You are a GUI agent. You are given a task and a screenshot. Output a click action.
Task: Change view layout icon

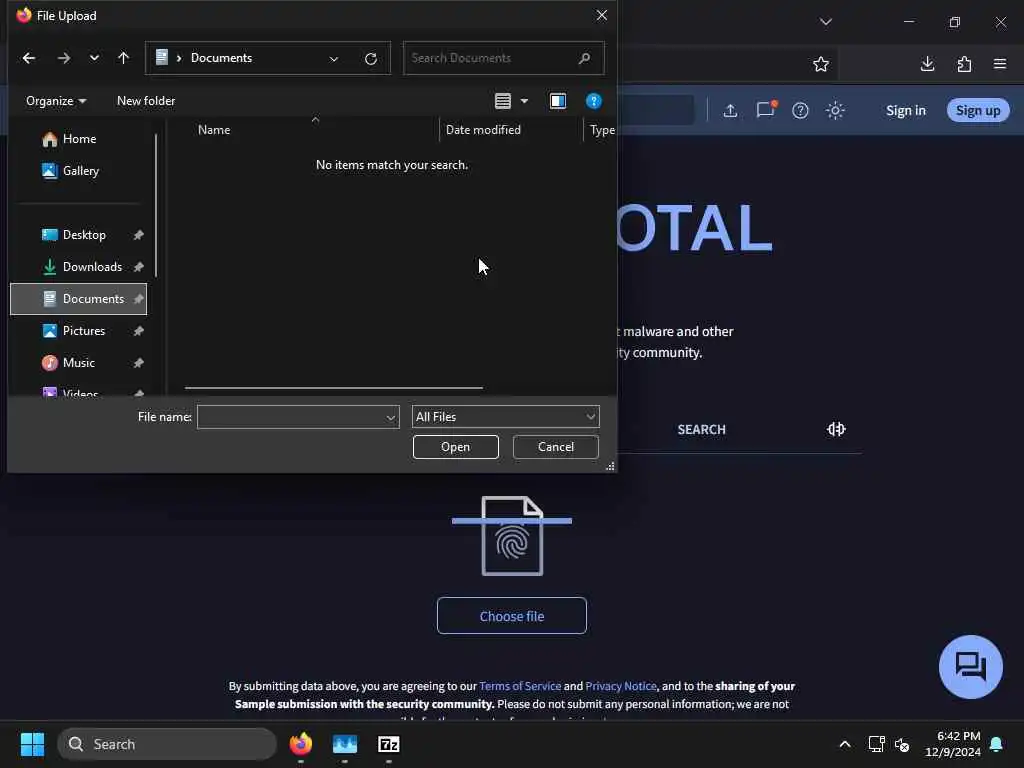pyautogui.click(x=503, y=101)
